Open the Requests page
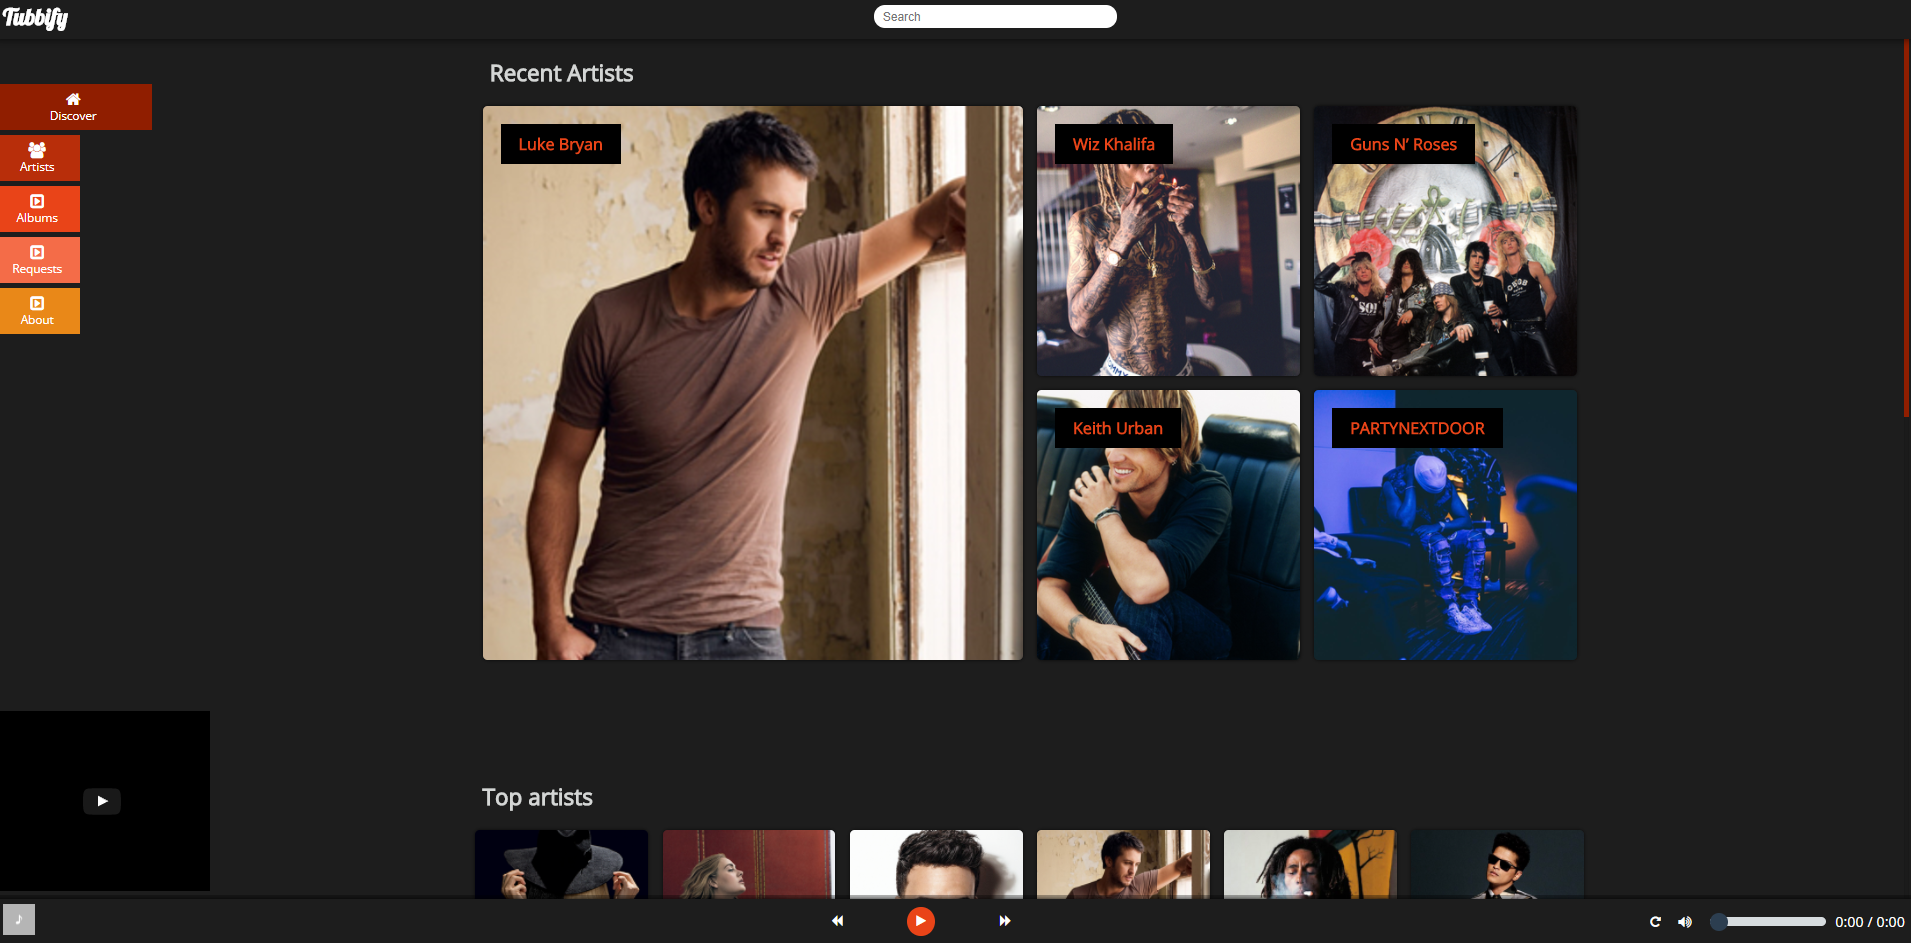The width and height of the screenshot is (1911, 943). pyautogui.click(x=40, y=260)
